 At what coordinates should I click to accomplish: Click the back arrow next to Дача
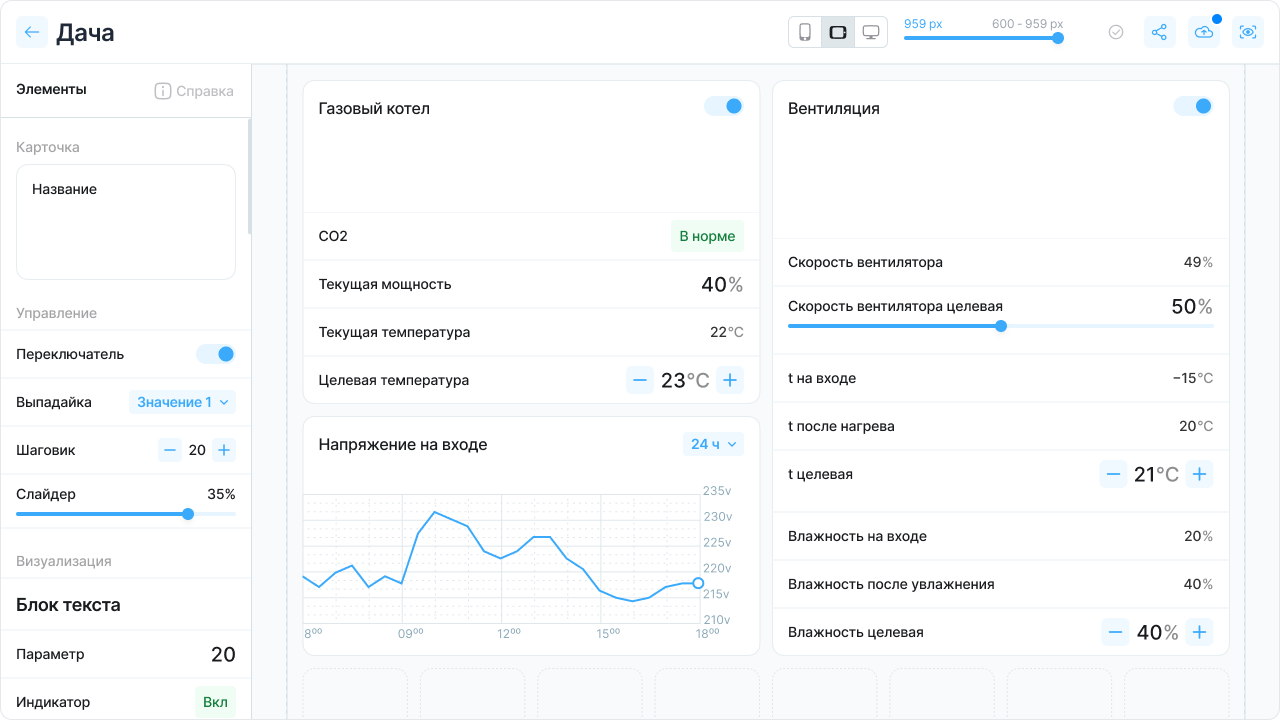coord(32,32)
